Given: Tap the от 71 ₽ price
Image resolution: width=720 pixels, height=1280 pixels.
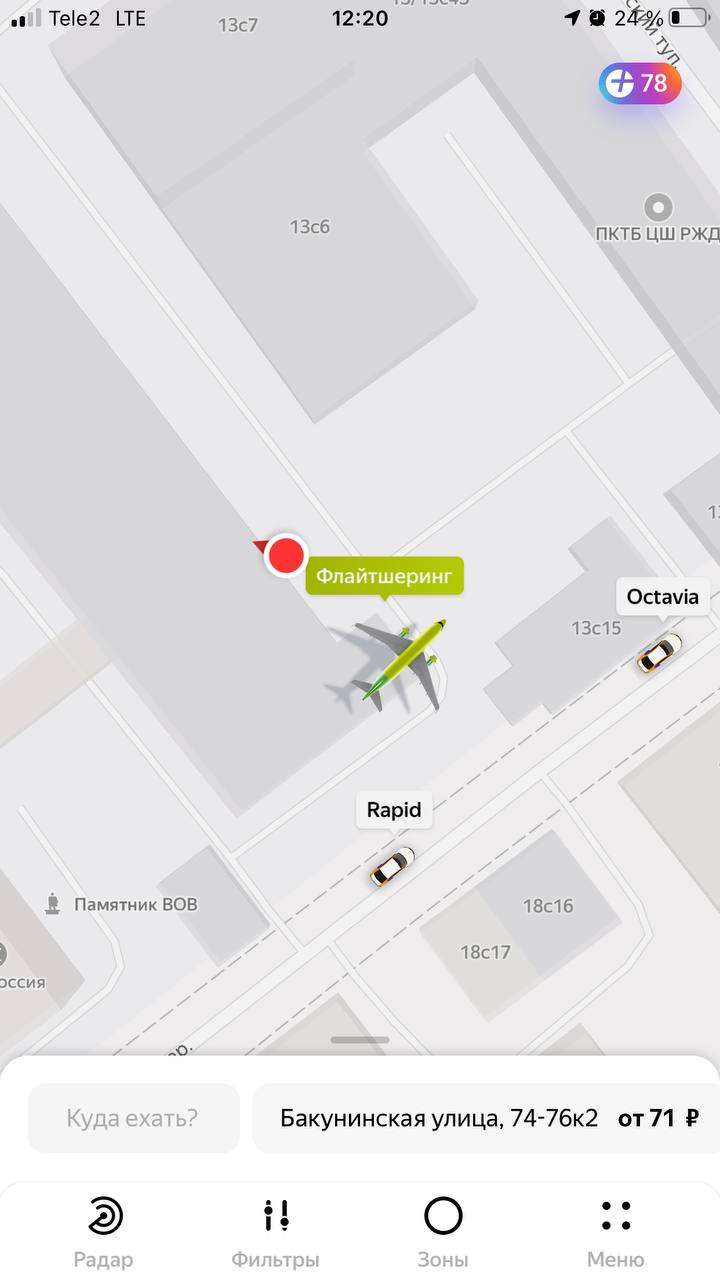Looking at the screenshot, I should [659, 1118].
